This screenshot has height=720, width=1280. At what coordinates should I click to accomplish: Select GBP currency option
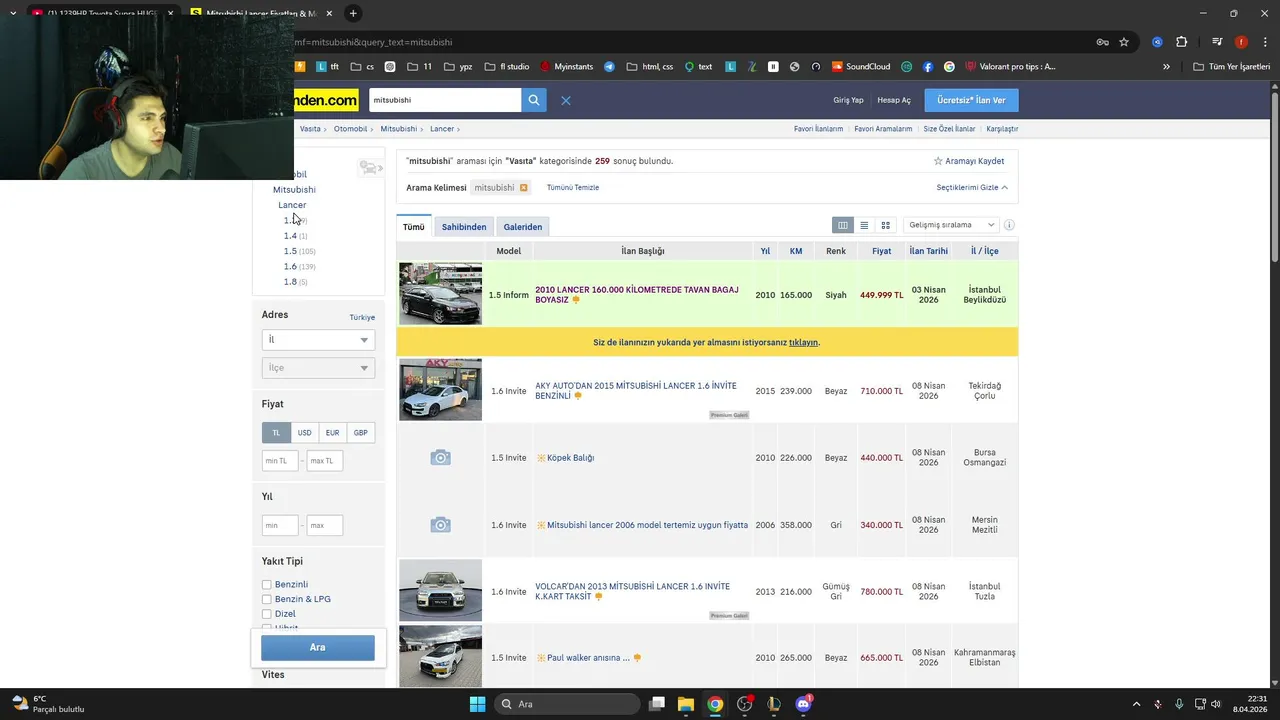click(360, 433)
